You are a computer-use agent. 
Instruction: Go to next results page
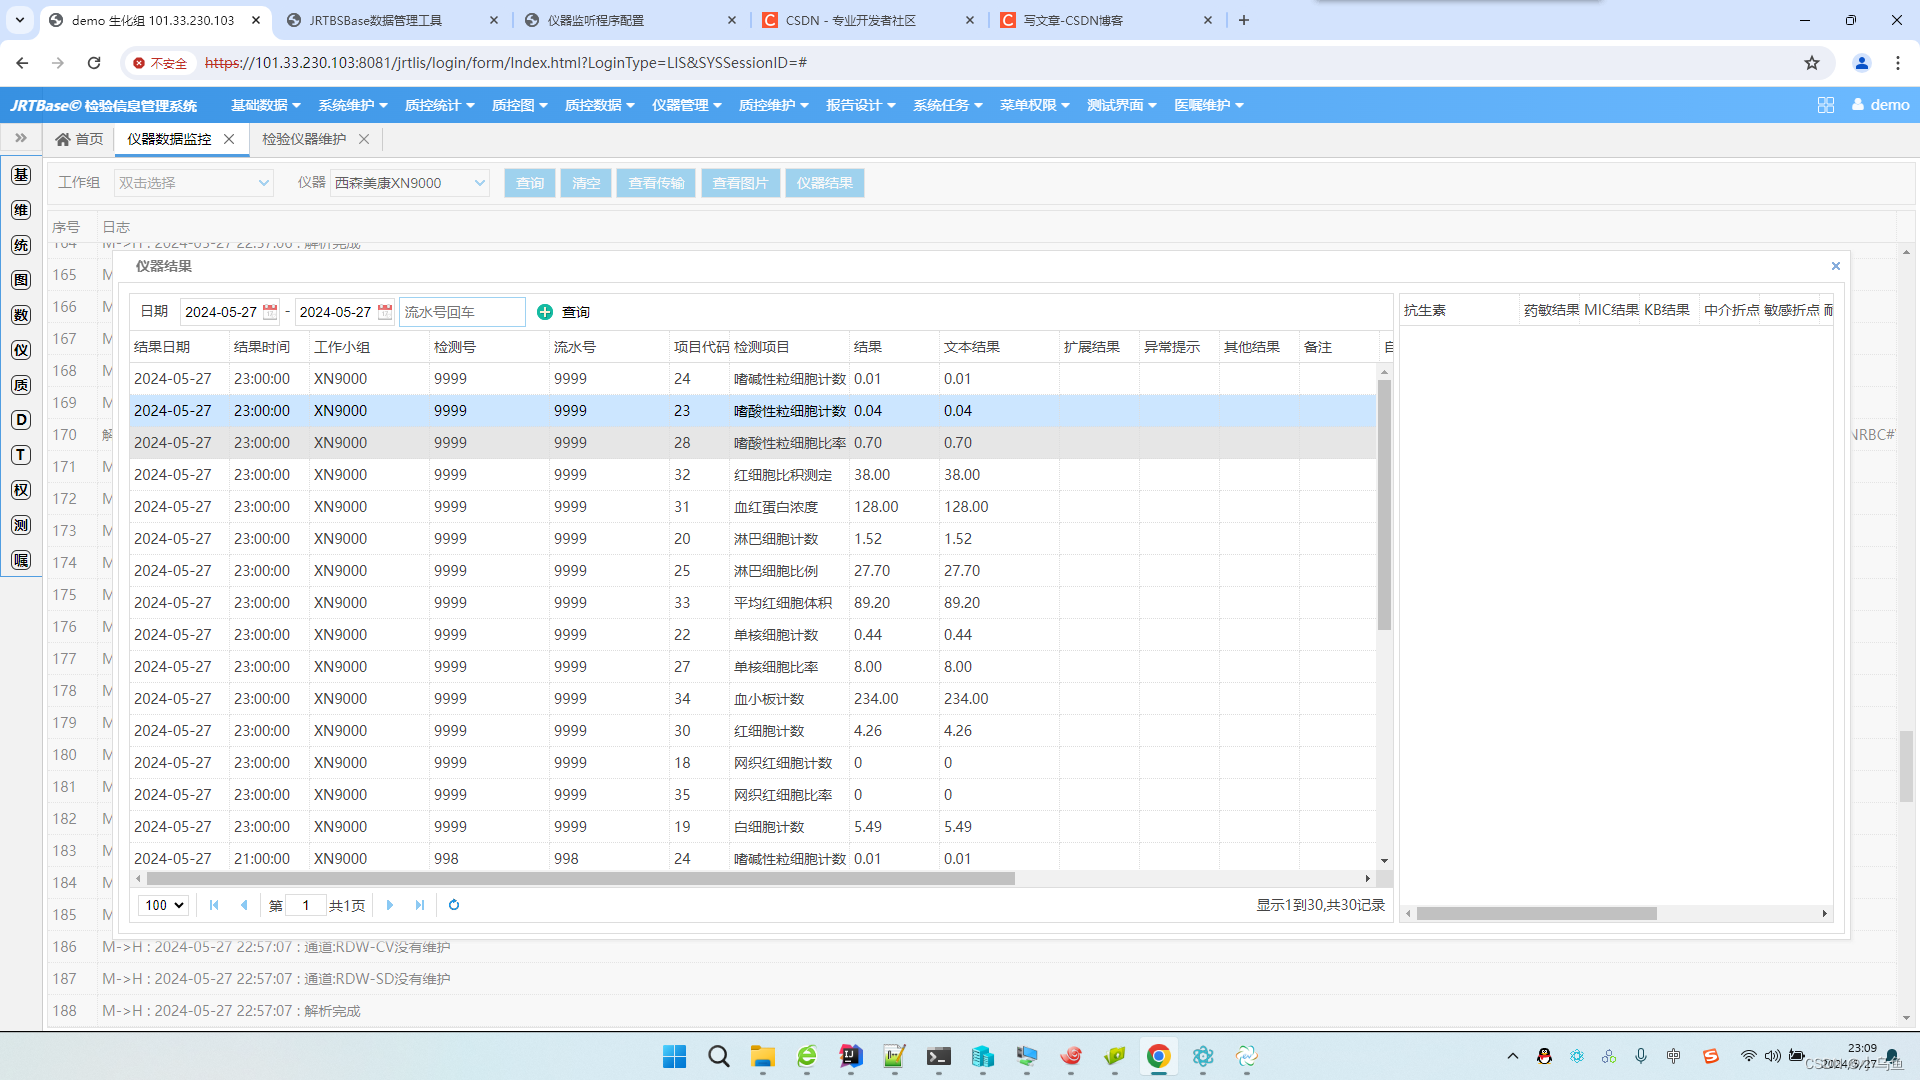390,905
